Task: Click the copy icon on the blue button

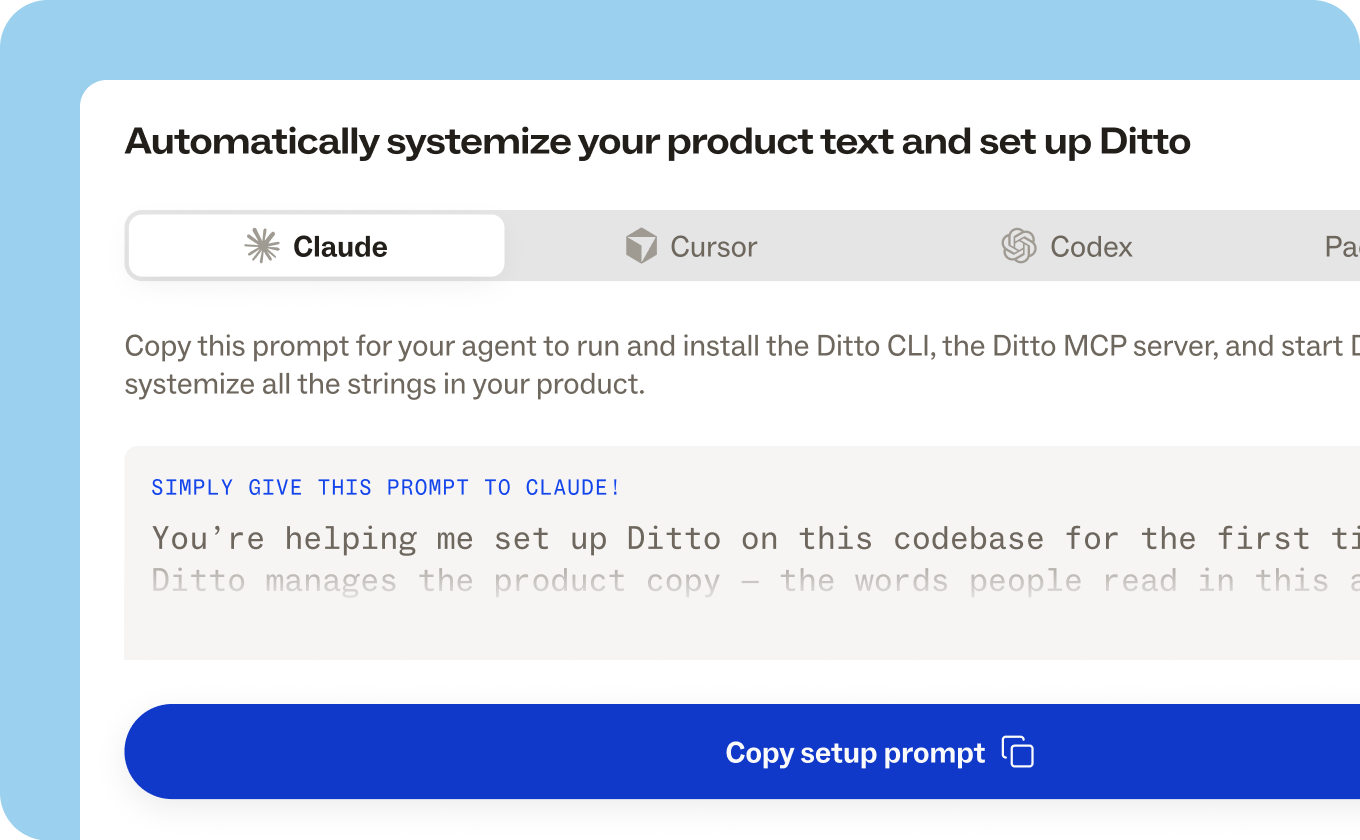Action: point(1018,752)
